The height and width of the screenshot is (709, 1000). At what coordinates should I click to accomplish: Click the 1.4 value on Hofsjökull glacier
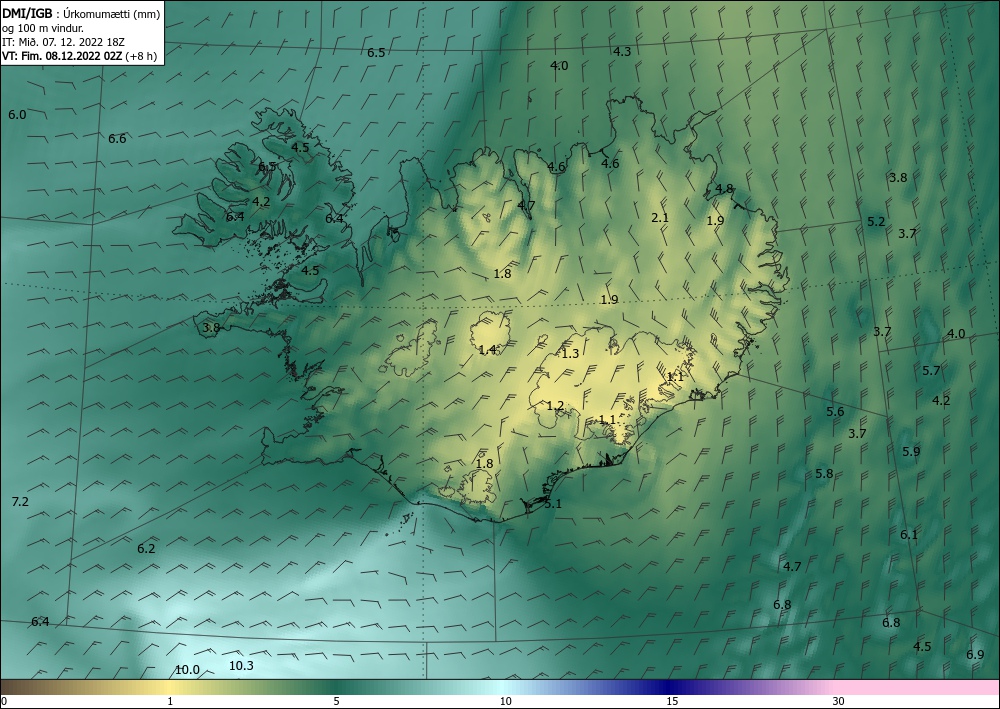click(487, 349)
